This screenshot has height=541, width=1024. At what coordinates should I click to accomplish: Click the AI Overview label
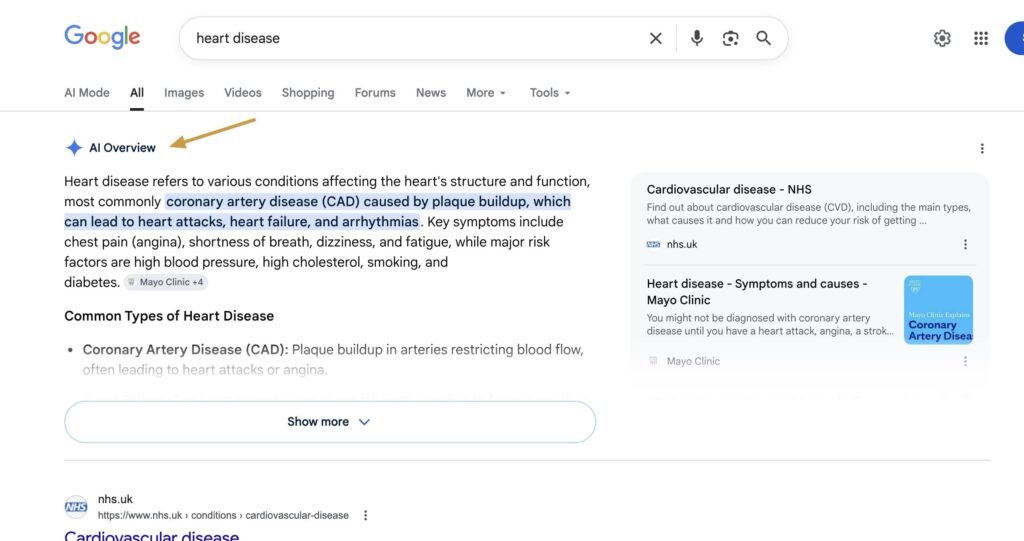pyautogui.click(x=122, y=148)
